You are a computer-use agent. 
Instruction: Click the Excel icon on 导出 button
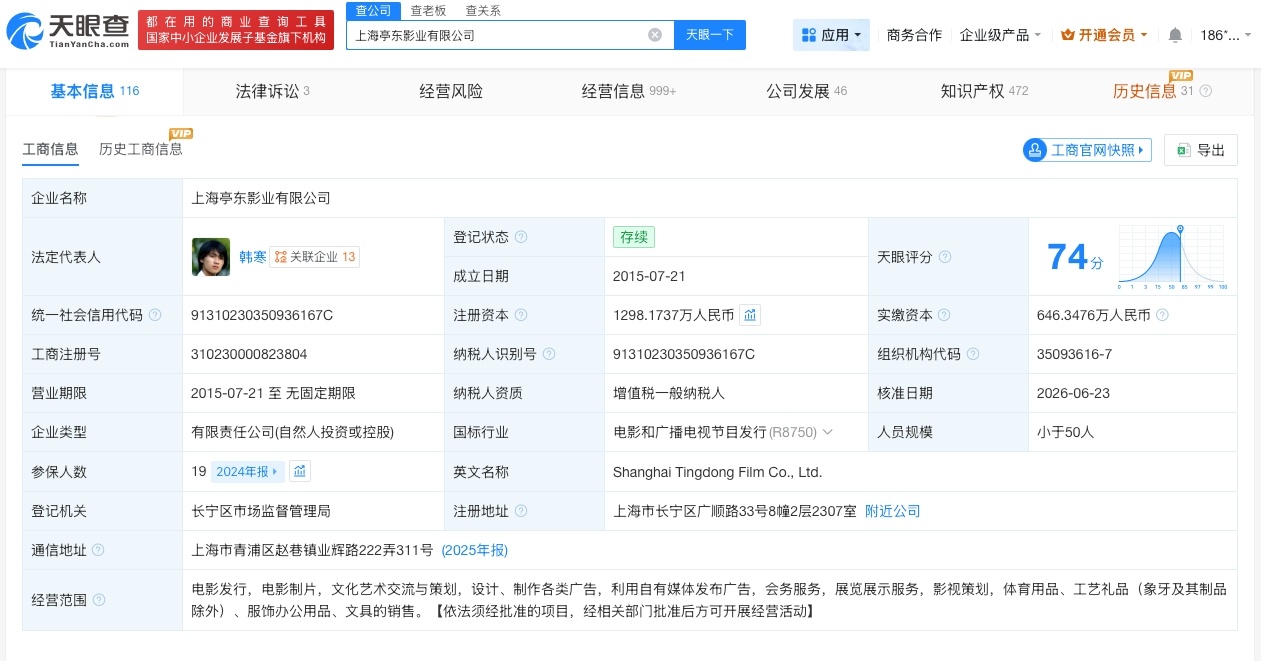click(1184, 150)
